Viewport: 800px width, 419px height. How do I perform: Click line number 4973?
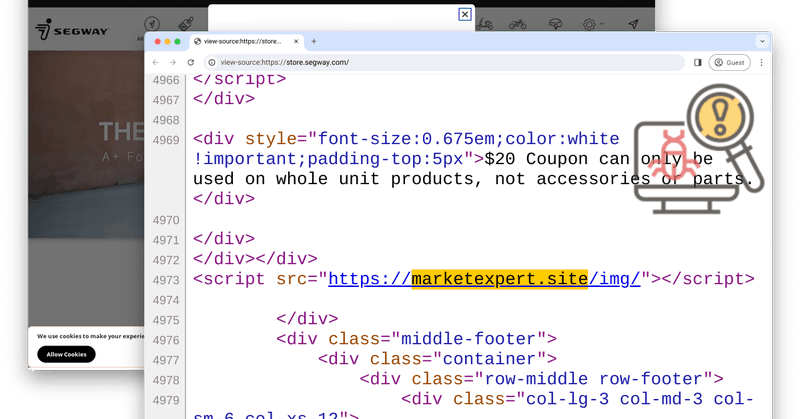(x=166, y=280)
